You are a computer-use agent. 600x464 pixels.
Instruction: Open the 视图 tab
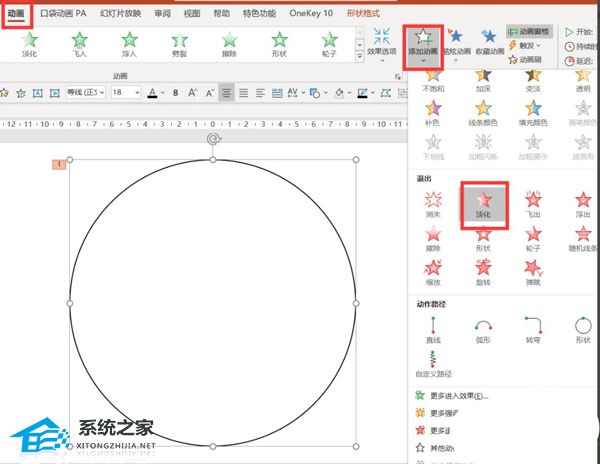192,13
